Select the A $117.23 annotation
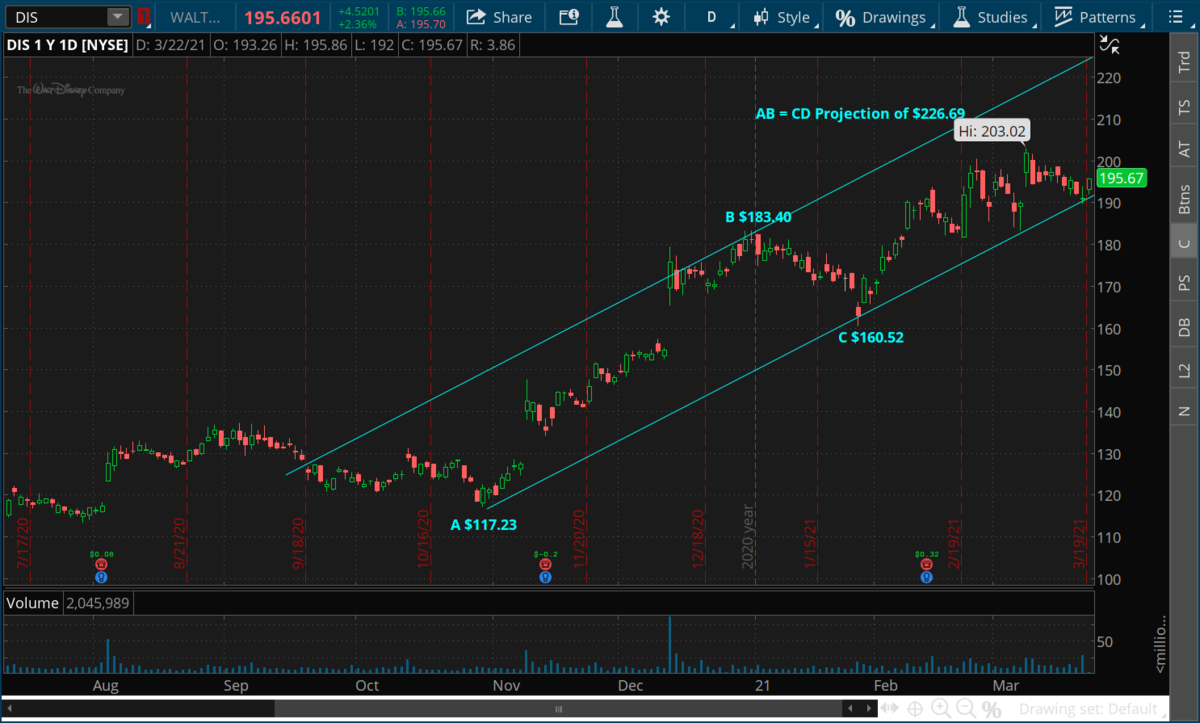Screen dimensions: 1200x723 (x=484, y=523)
